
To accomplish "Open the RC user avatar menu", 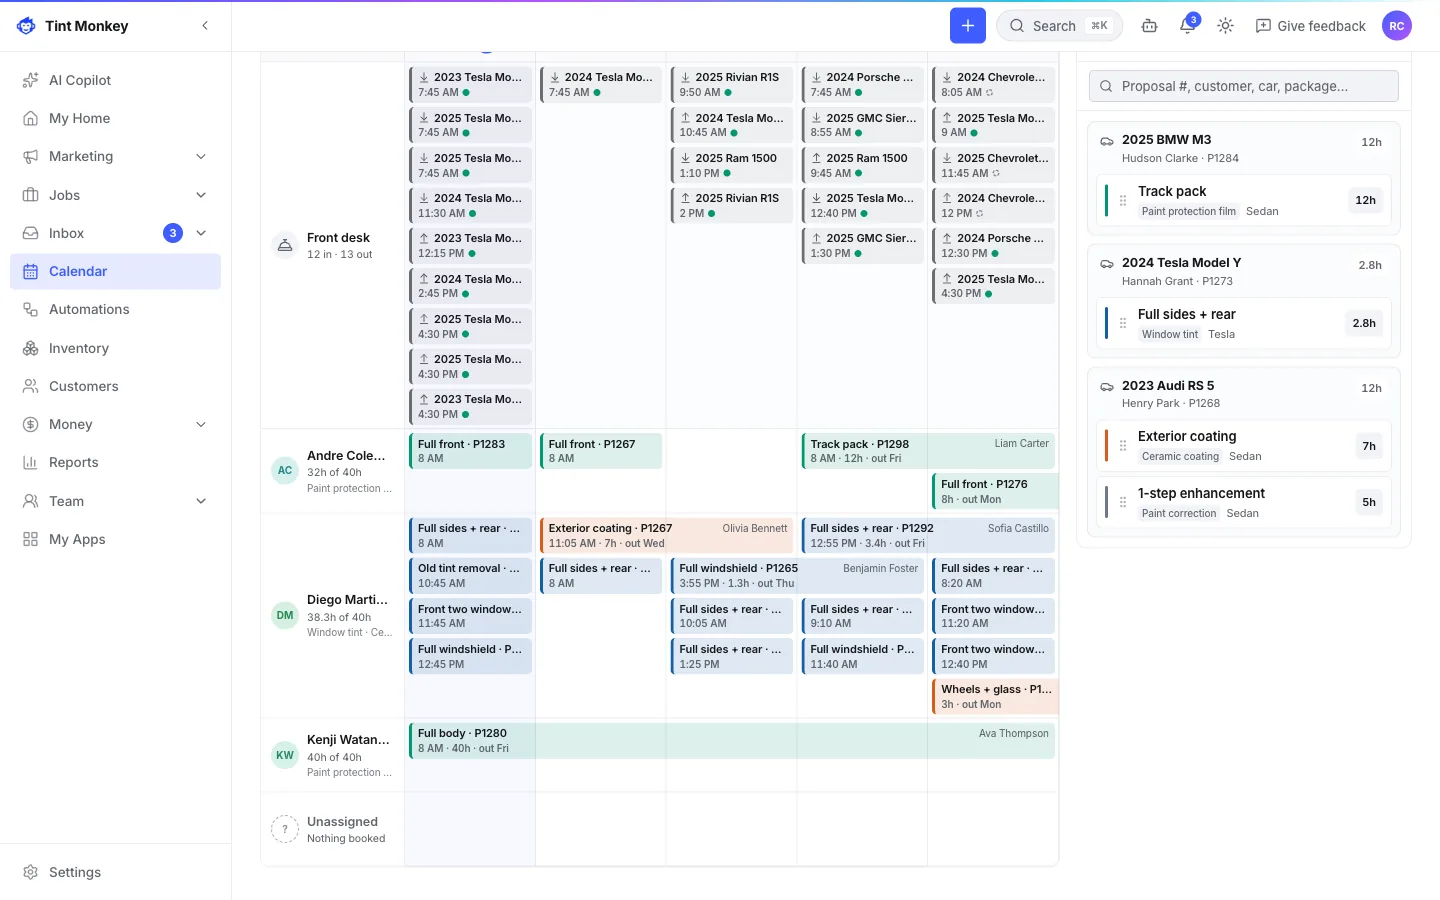I will [1397, 26].
